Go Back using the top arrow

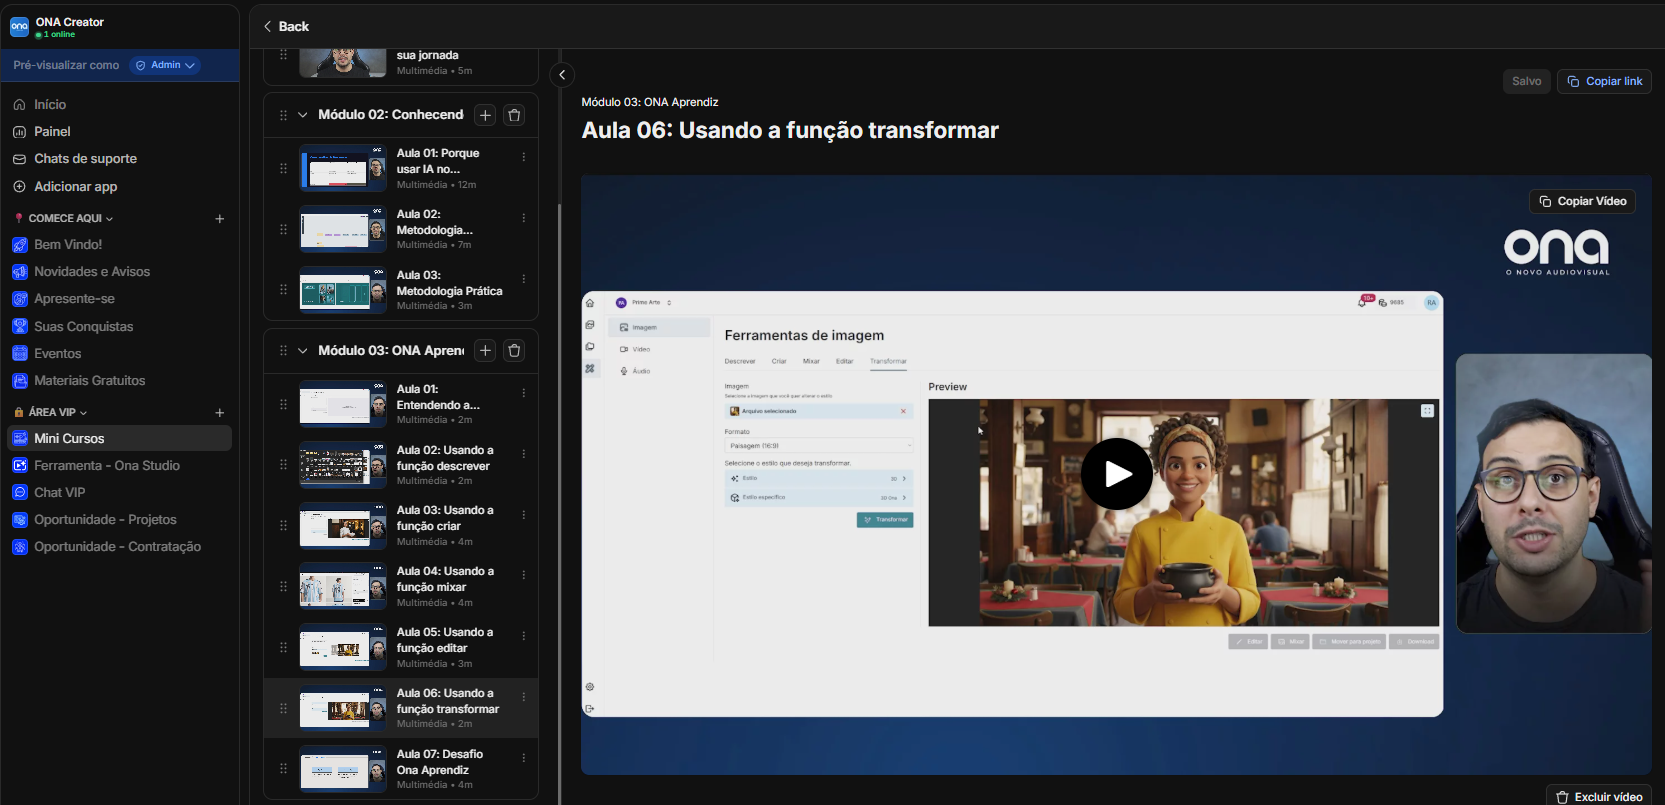coord(286,26)
